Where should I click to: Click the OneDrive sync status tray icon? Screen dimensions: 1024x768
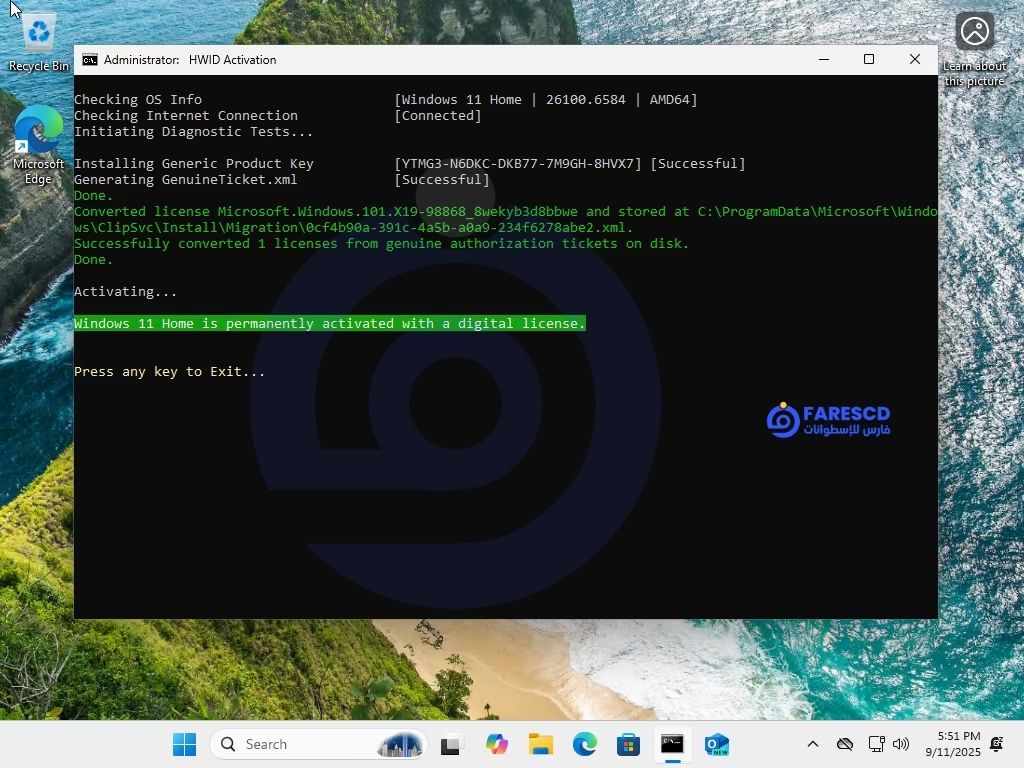pyautogui.click(x=845, y=744)
